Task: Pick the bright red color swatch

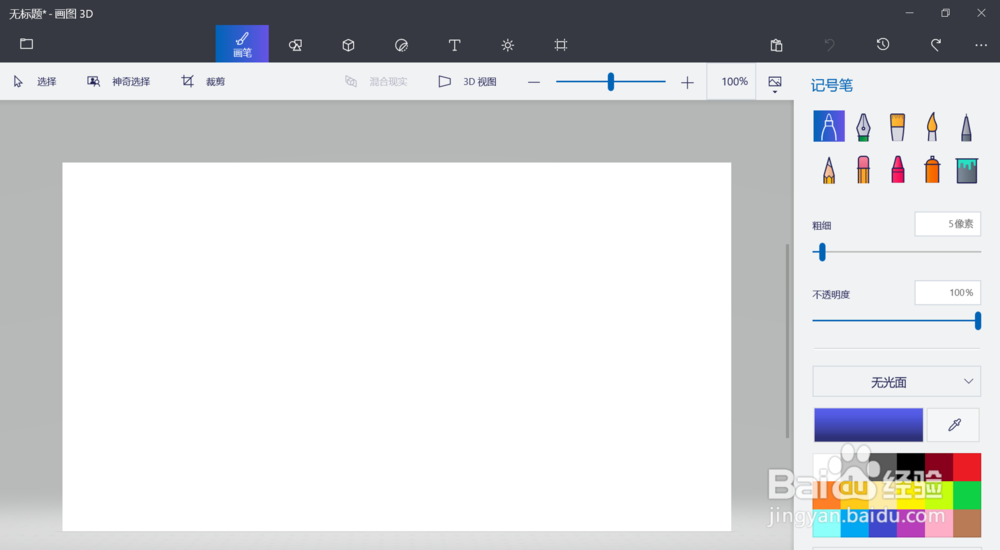Action: [967, 467]
